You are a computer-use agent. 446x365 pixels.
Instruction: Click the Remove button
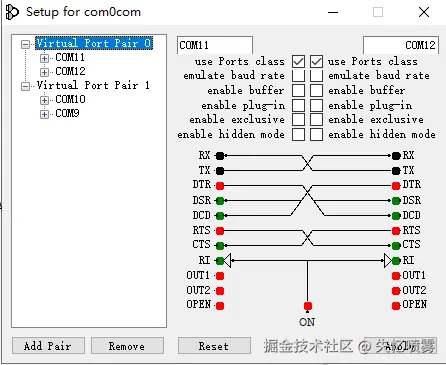(127, 346)
